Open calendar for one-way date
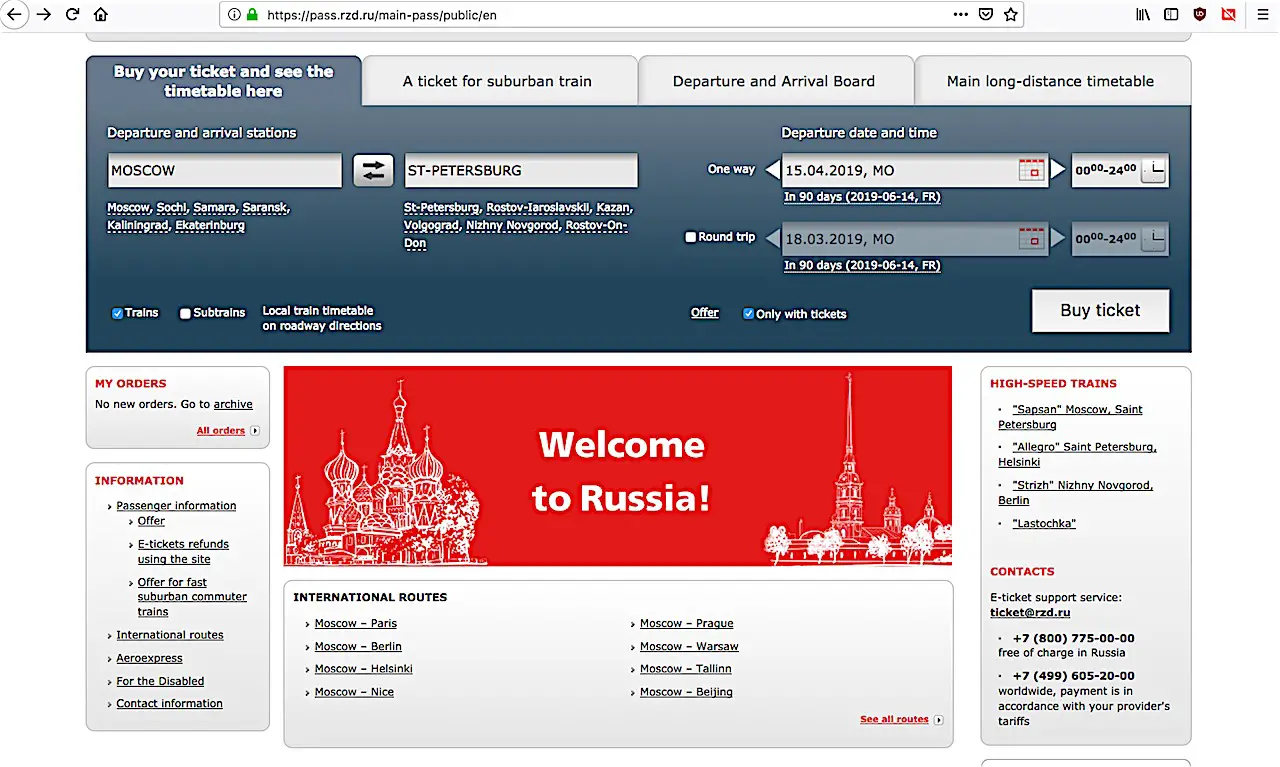Viewport: 1280px width, 767px height. pyautogui.click(x=1031, y=170)
